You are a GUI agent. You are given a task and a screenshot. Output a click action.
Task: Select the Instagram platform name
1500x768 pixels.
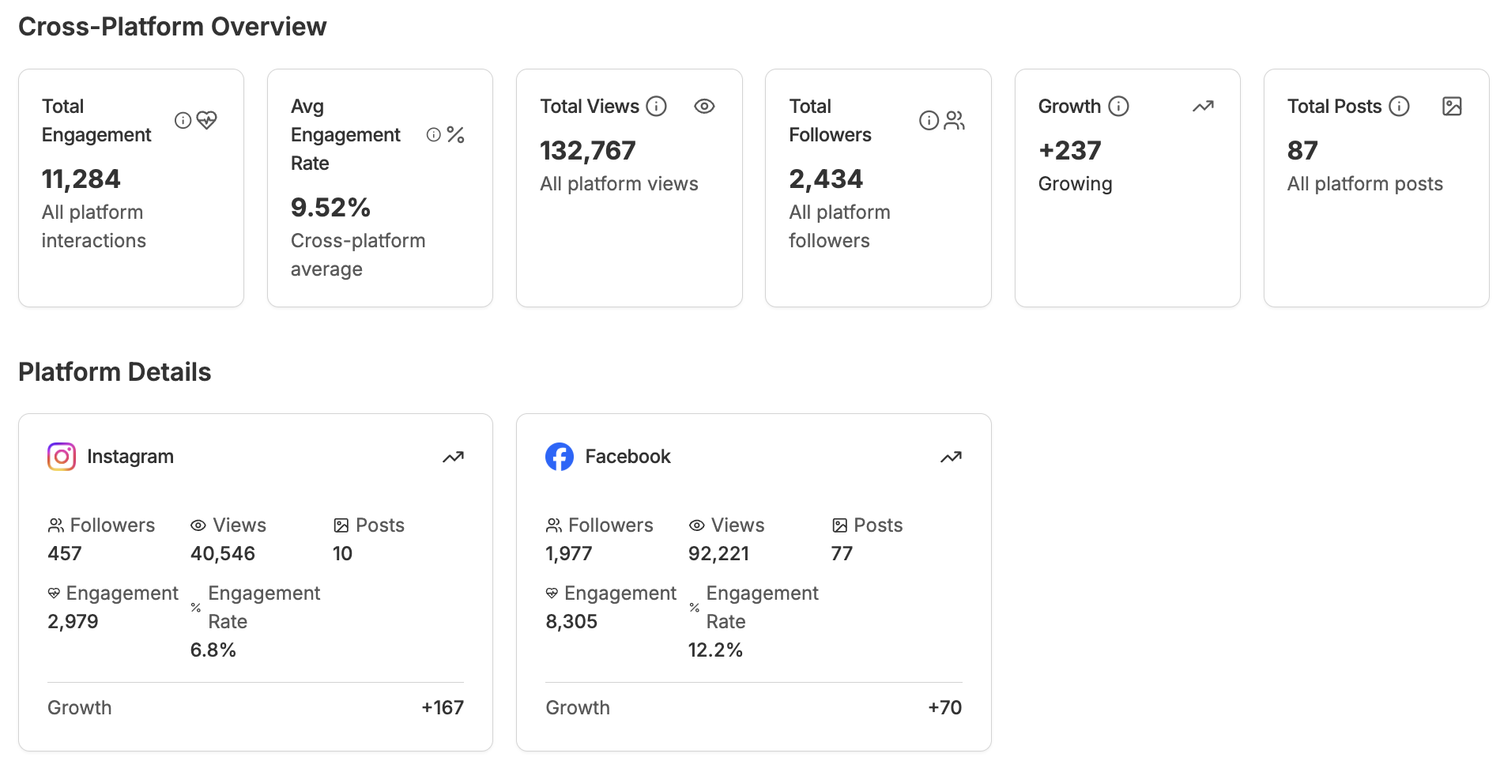tap(130, 457)
